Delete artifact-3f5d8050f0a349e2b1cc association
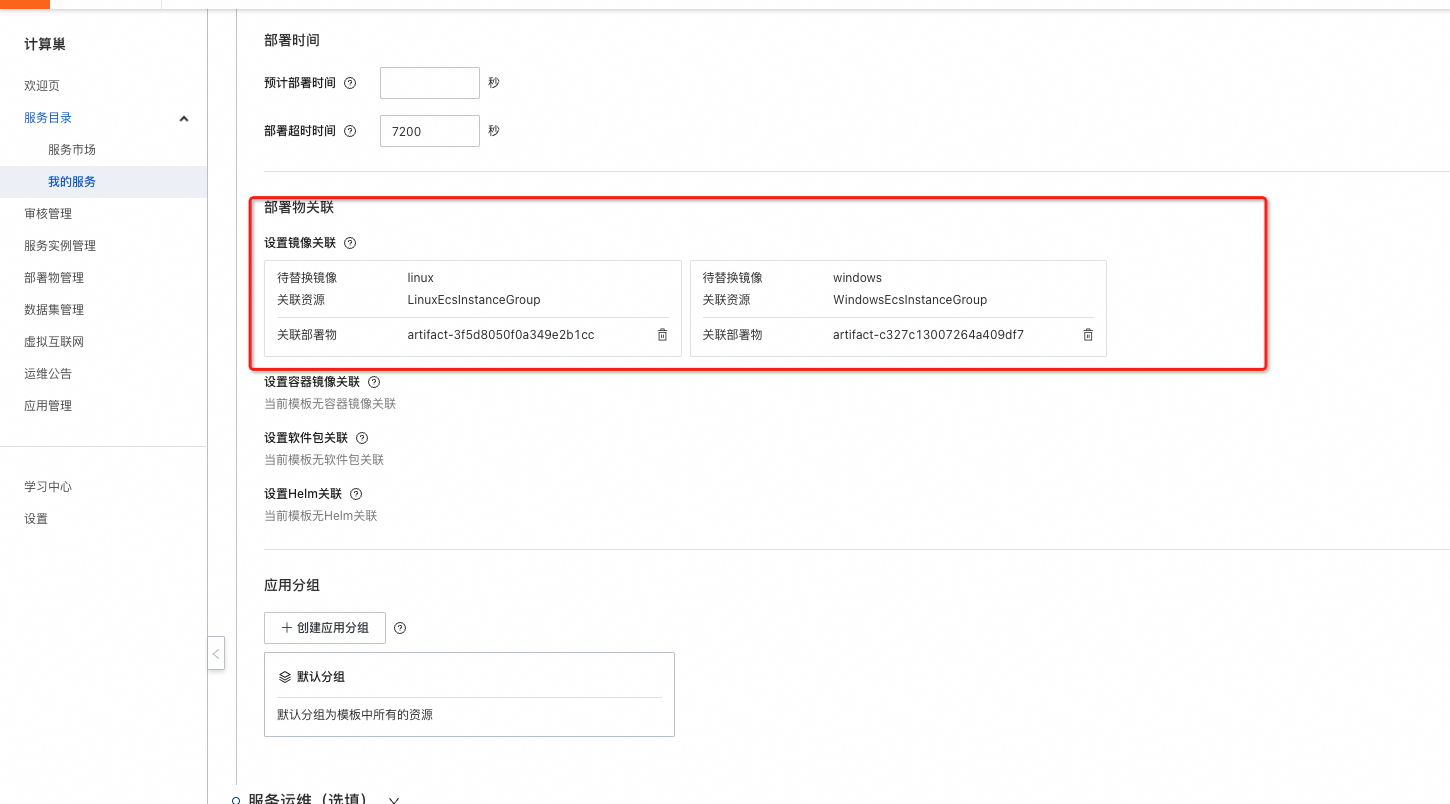Viewport: 1450px width, 804px height. tap(662, 335)
